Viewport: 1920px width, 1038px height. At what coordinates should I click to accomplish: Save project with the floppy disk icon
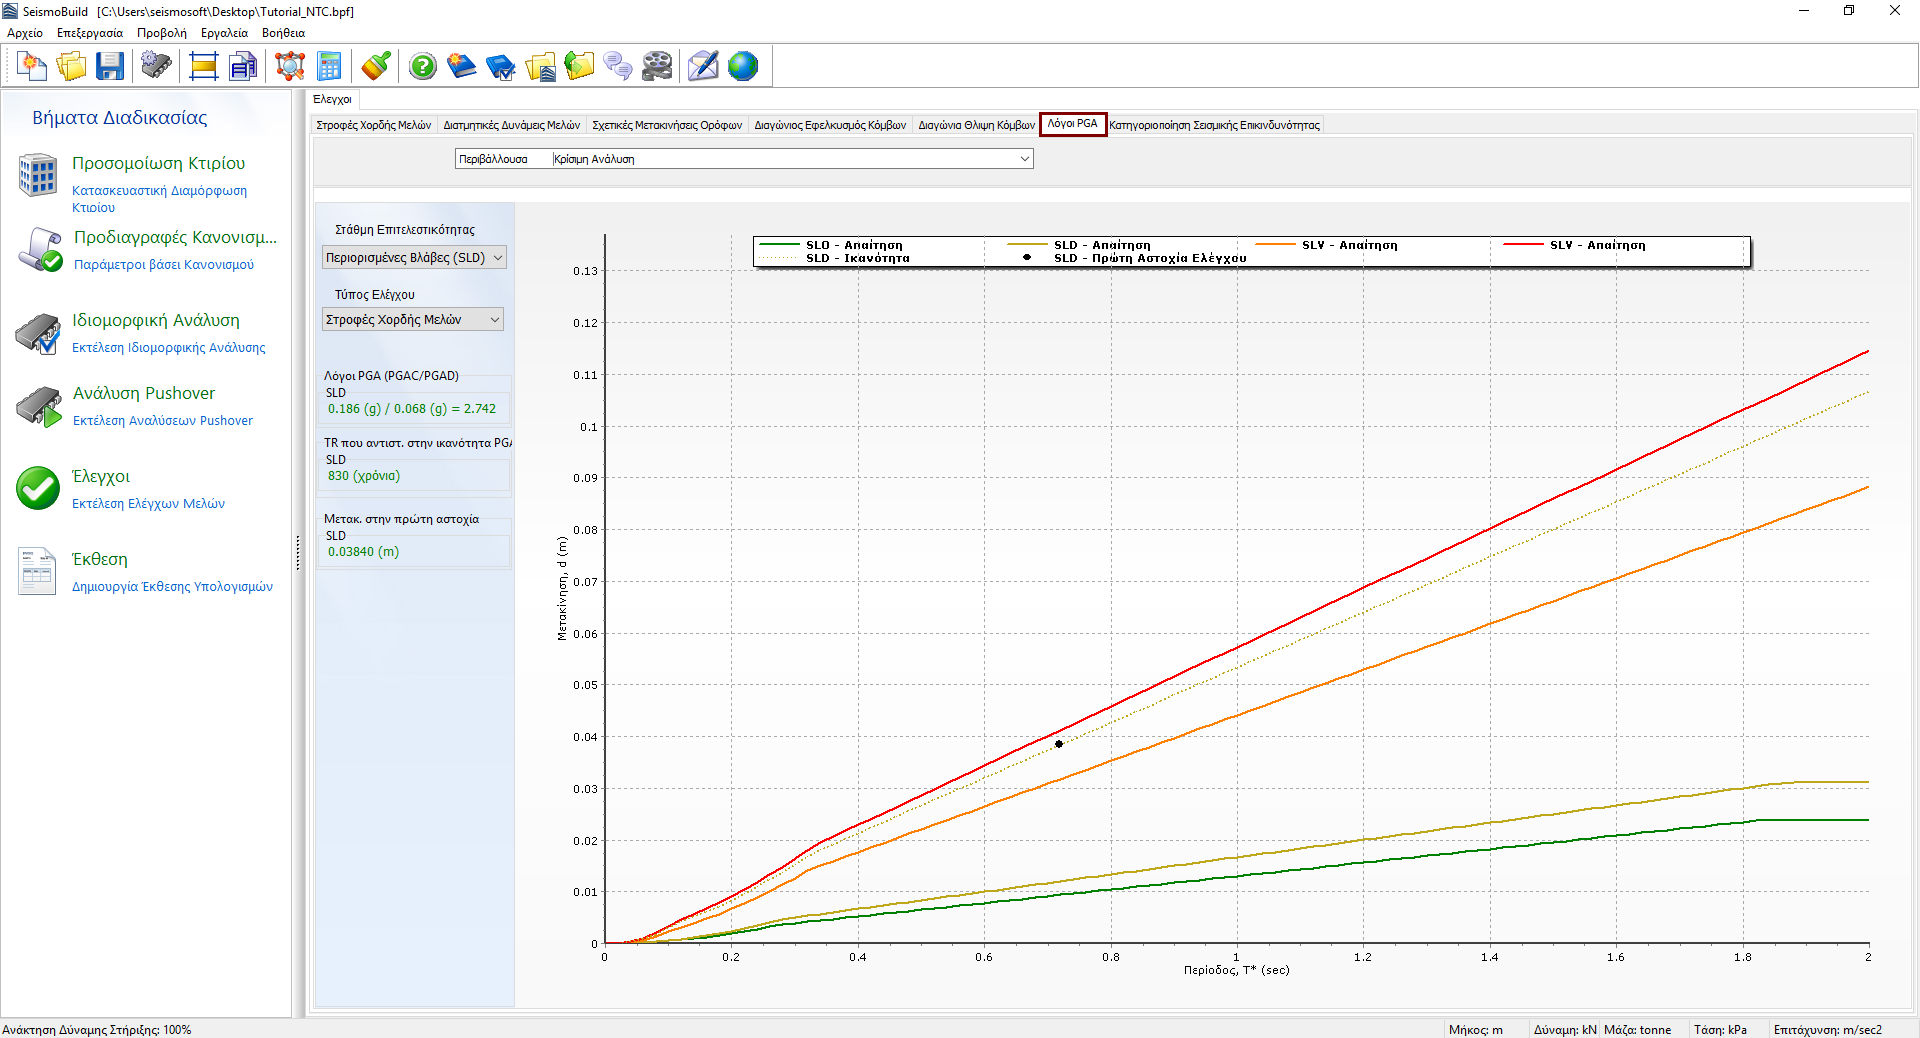[x=109, y=67]
